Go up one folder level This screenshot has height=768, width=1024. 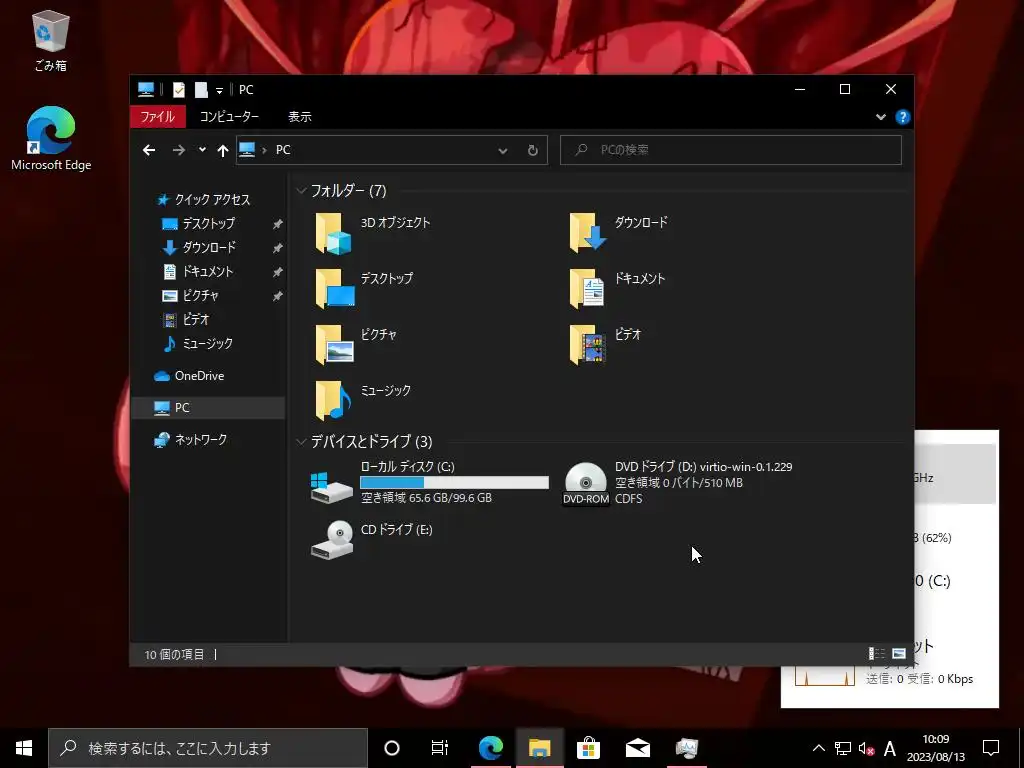pyautogui.click(x=223, y=150)
